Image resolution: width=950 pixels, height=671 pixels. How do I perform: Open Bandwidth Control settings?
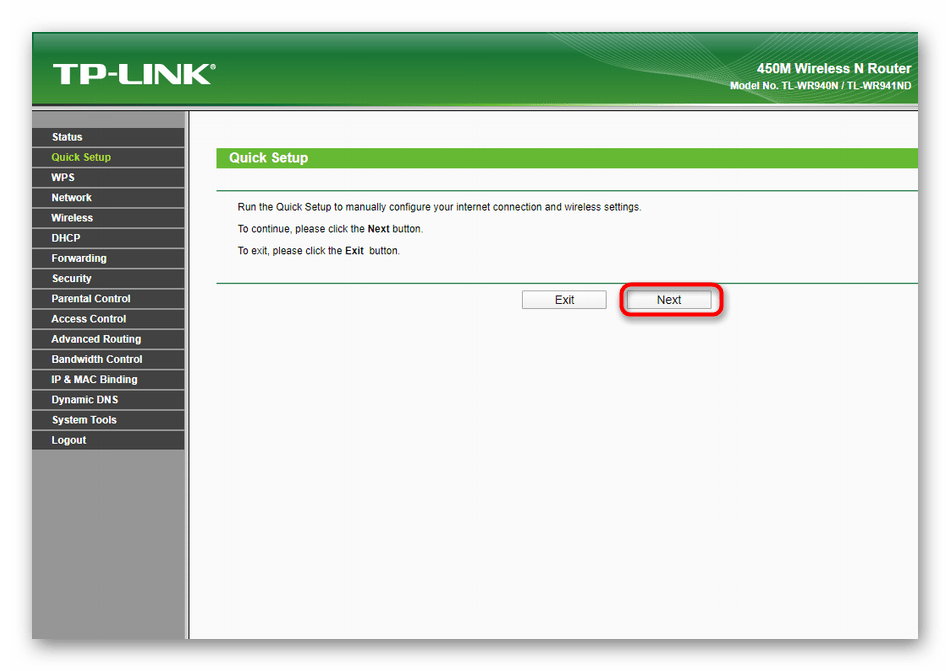(x=108, y=359)
